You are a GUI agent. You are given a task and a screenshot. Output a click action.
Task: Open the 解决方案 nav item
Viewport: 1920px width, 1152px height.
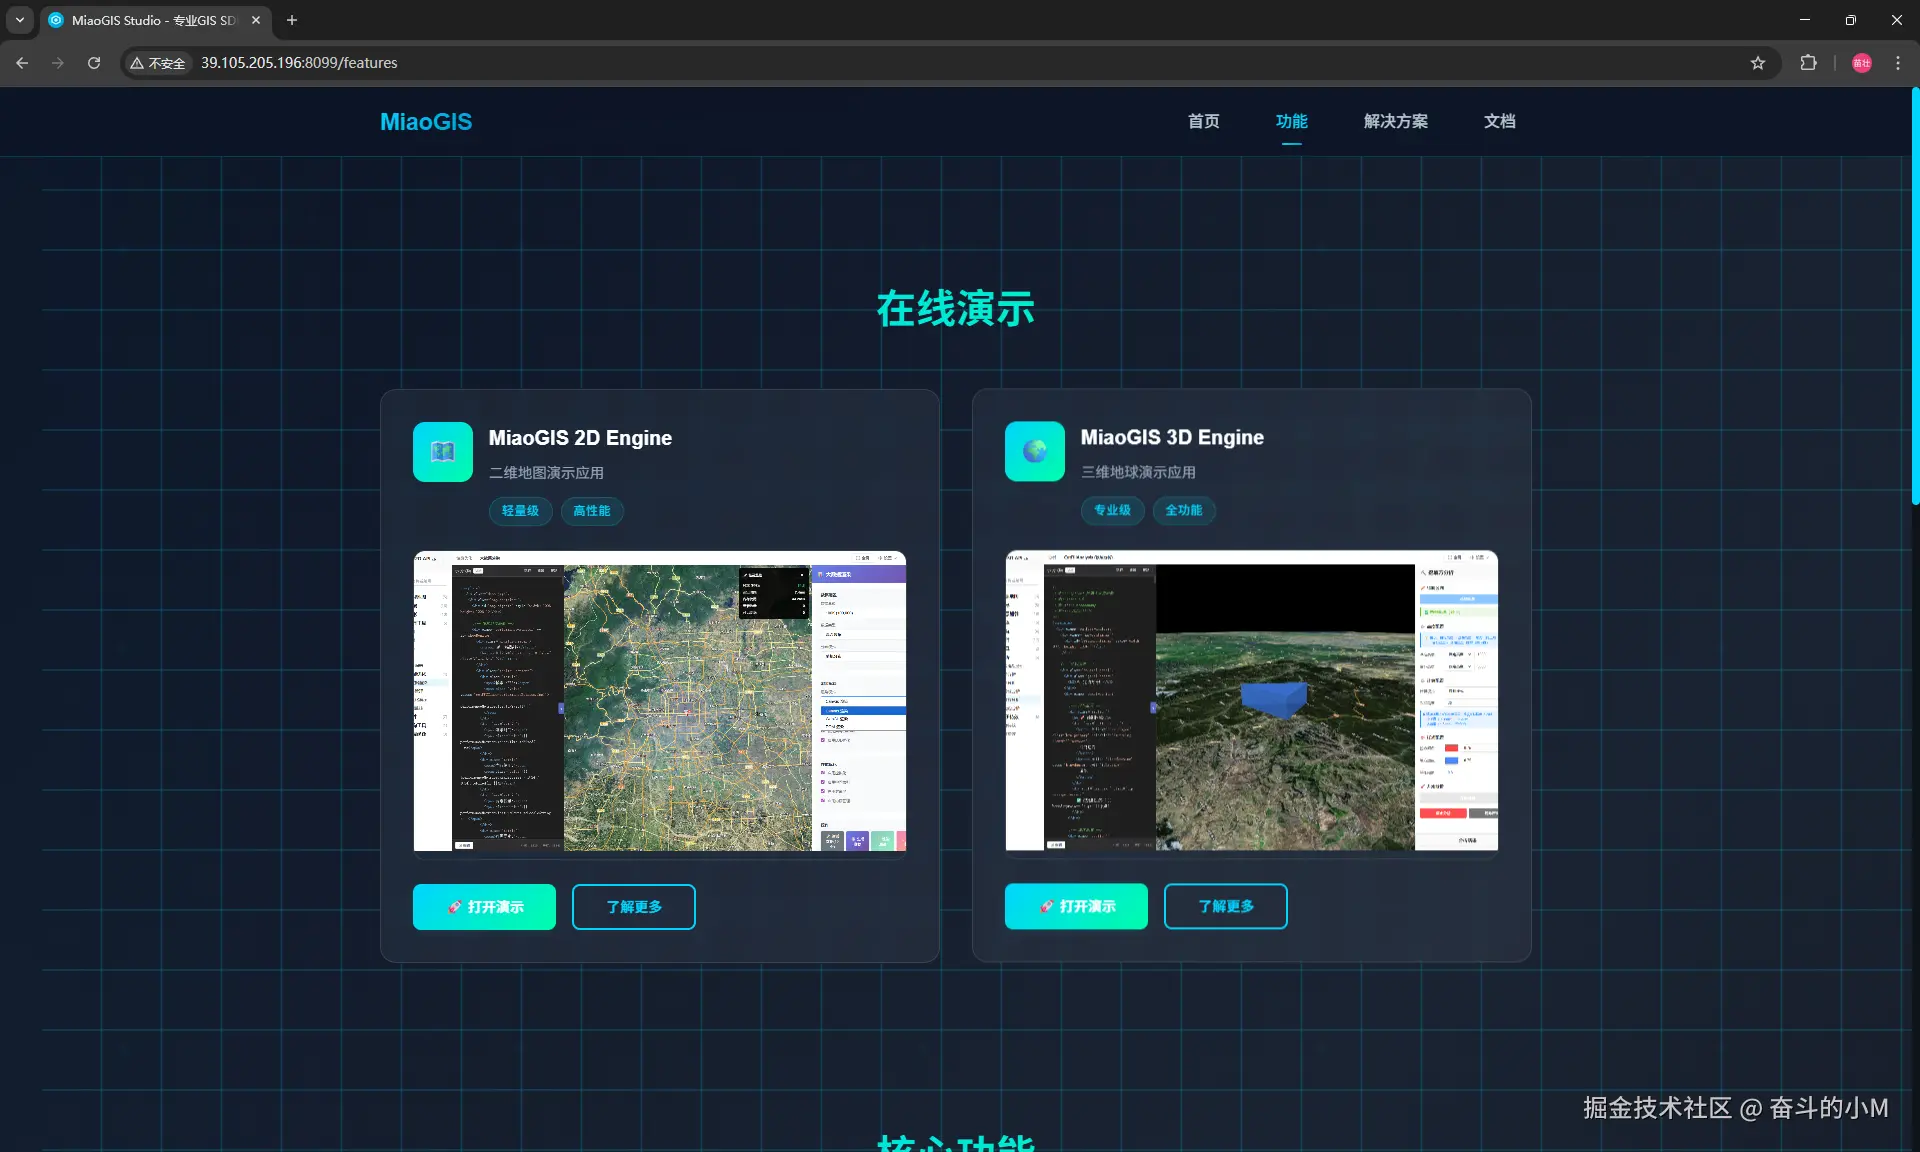1395,121
